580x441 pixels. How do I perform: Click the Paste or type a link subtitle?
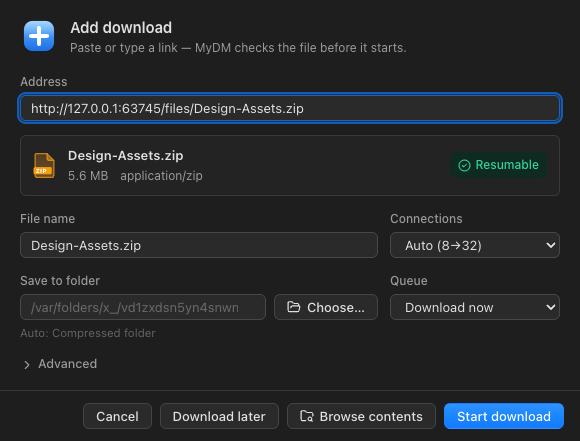pyautogui.click(x=238, y=48)
